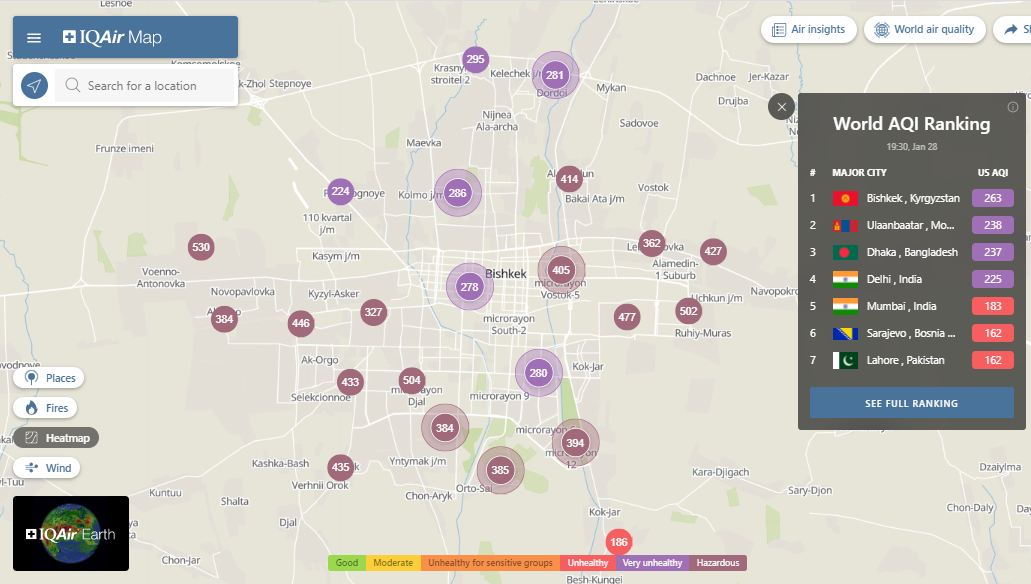Image resolution: width=1031 pixels, height=584 pixels.
Task: Select the 186 AQI station marker
Action: click(619, 543)
